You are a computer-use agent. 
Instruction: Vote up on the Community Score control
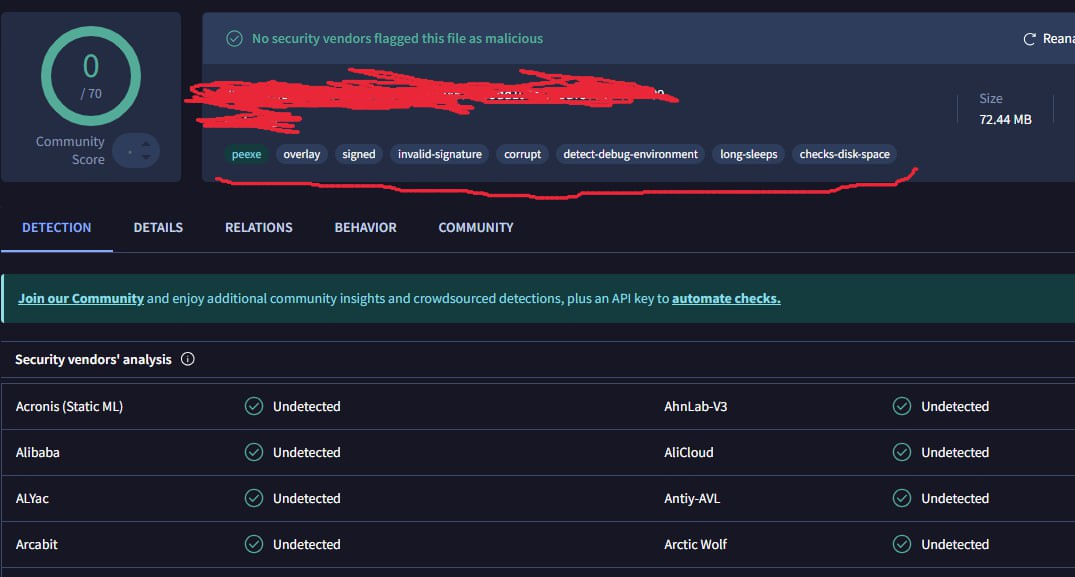[x=145, y=144]
